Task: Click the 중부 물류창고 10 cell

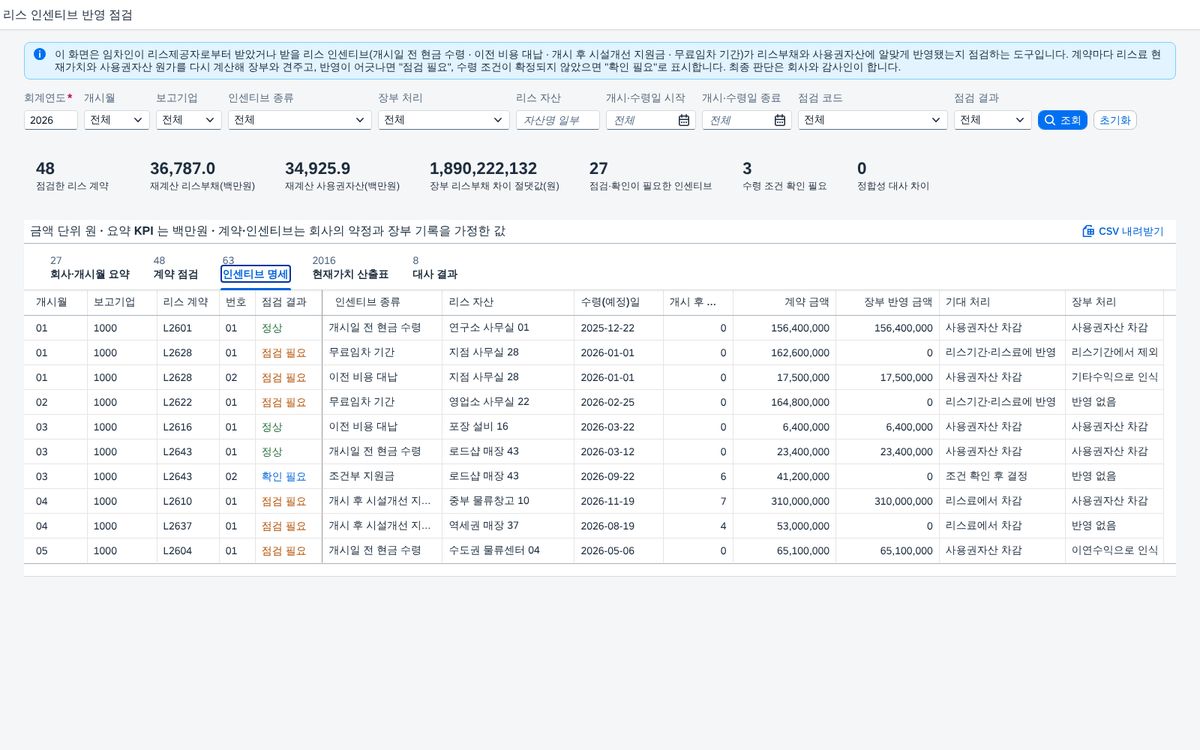Action: coord(508,501)
